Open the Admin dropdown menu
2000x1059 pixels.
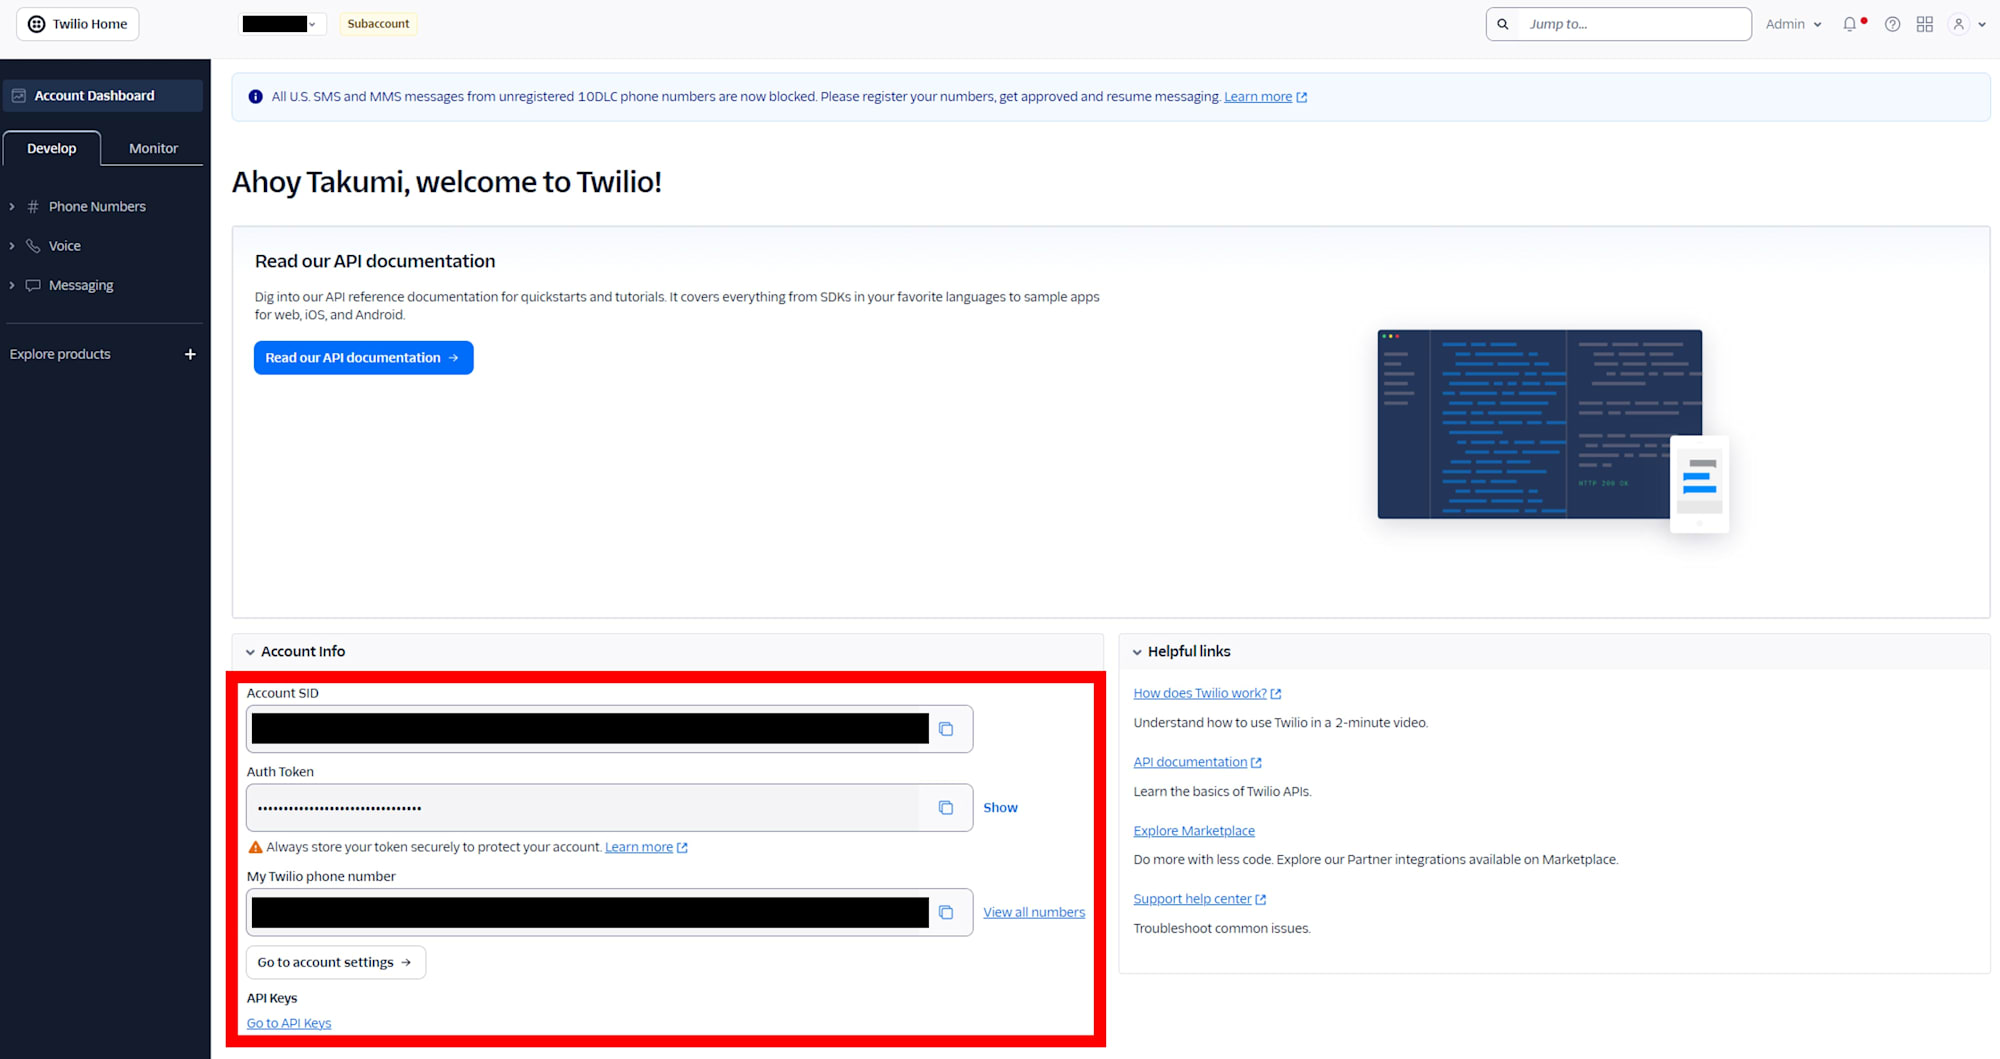click(x=1793, y=24)
